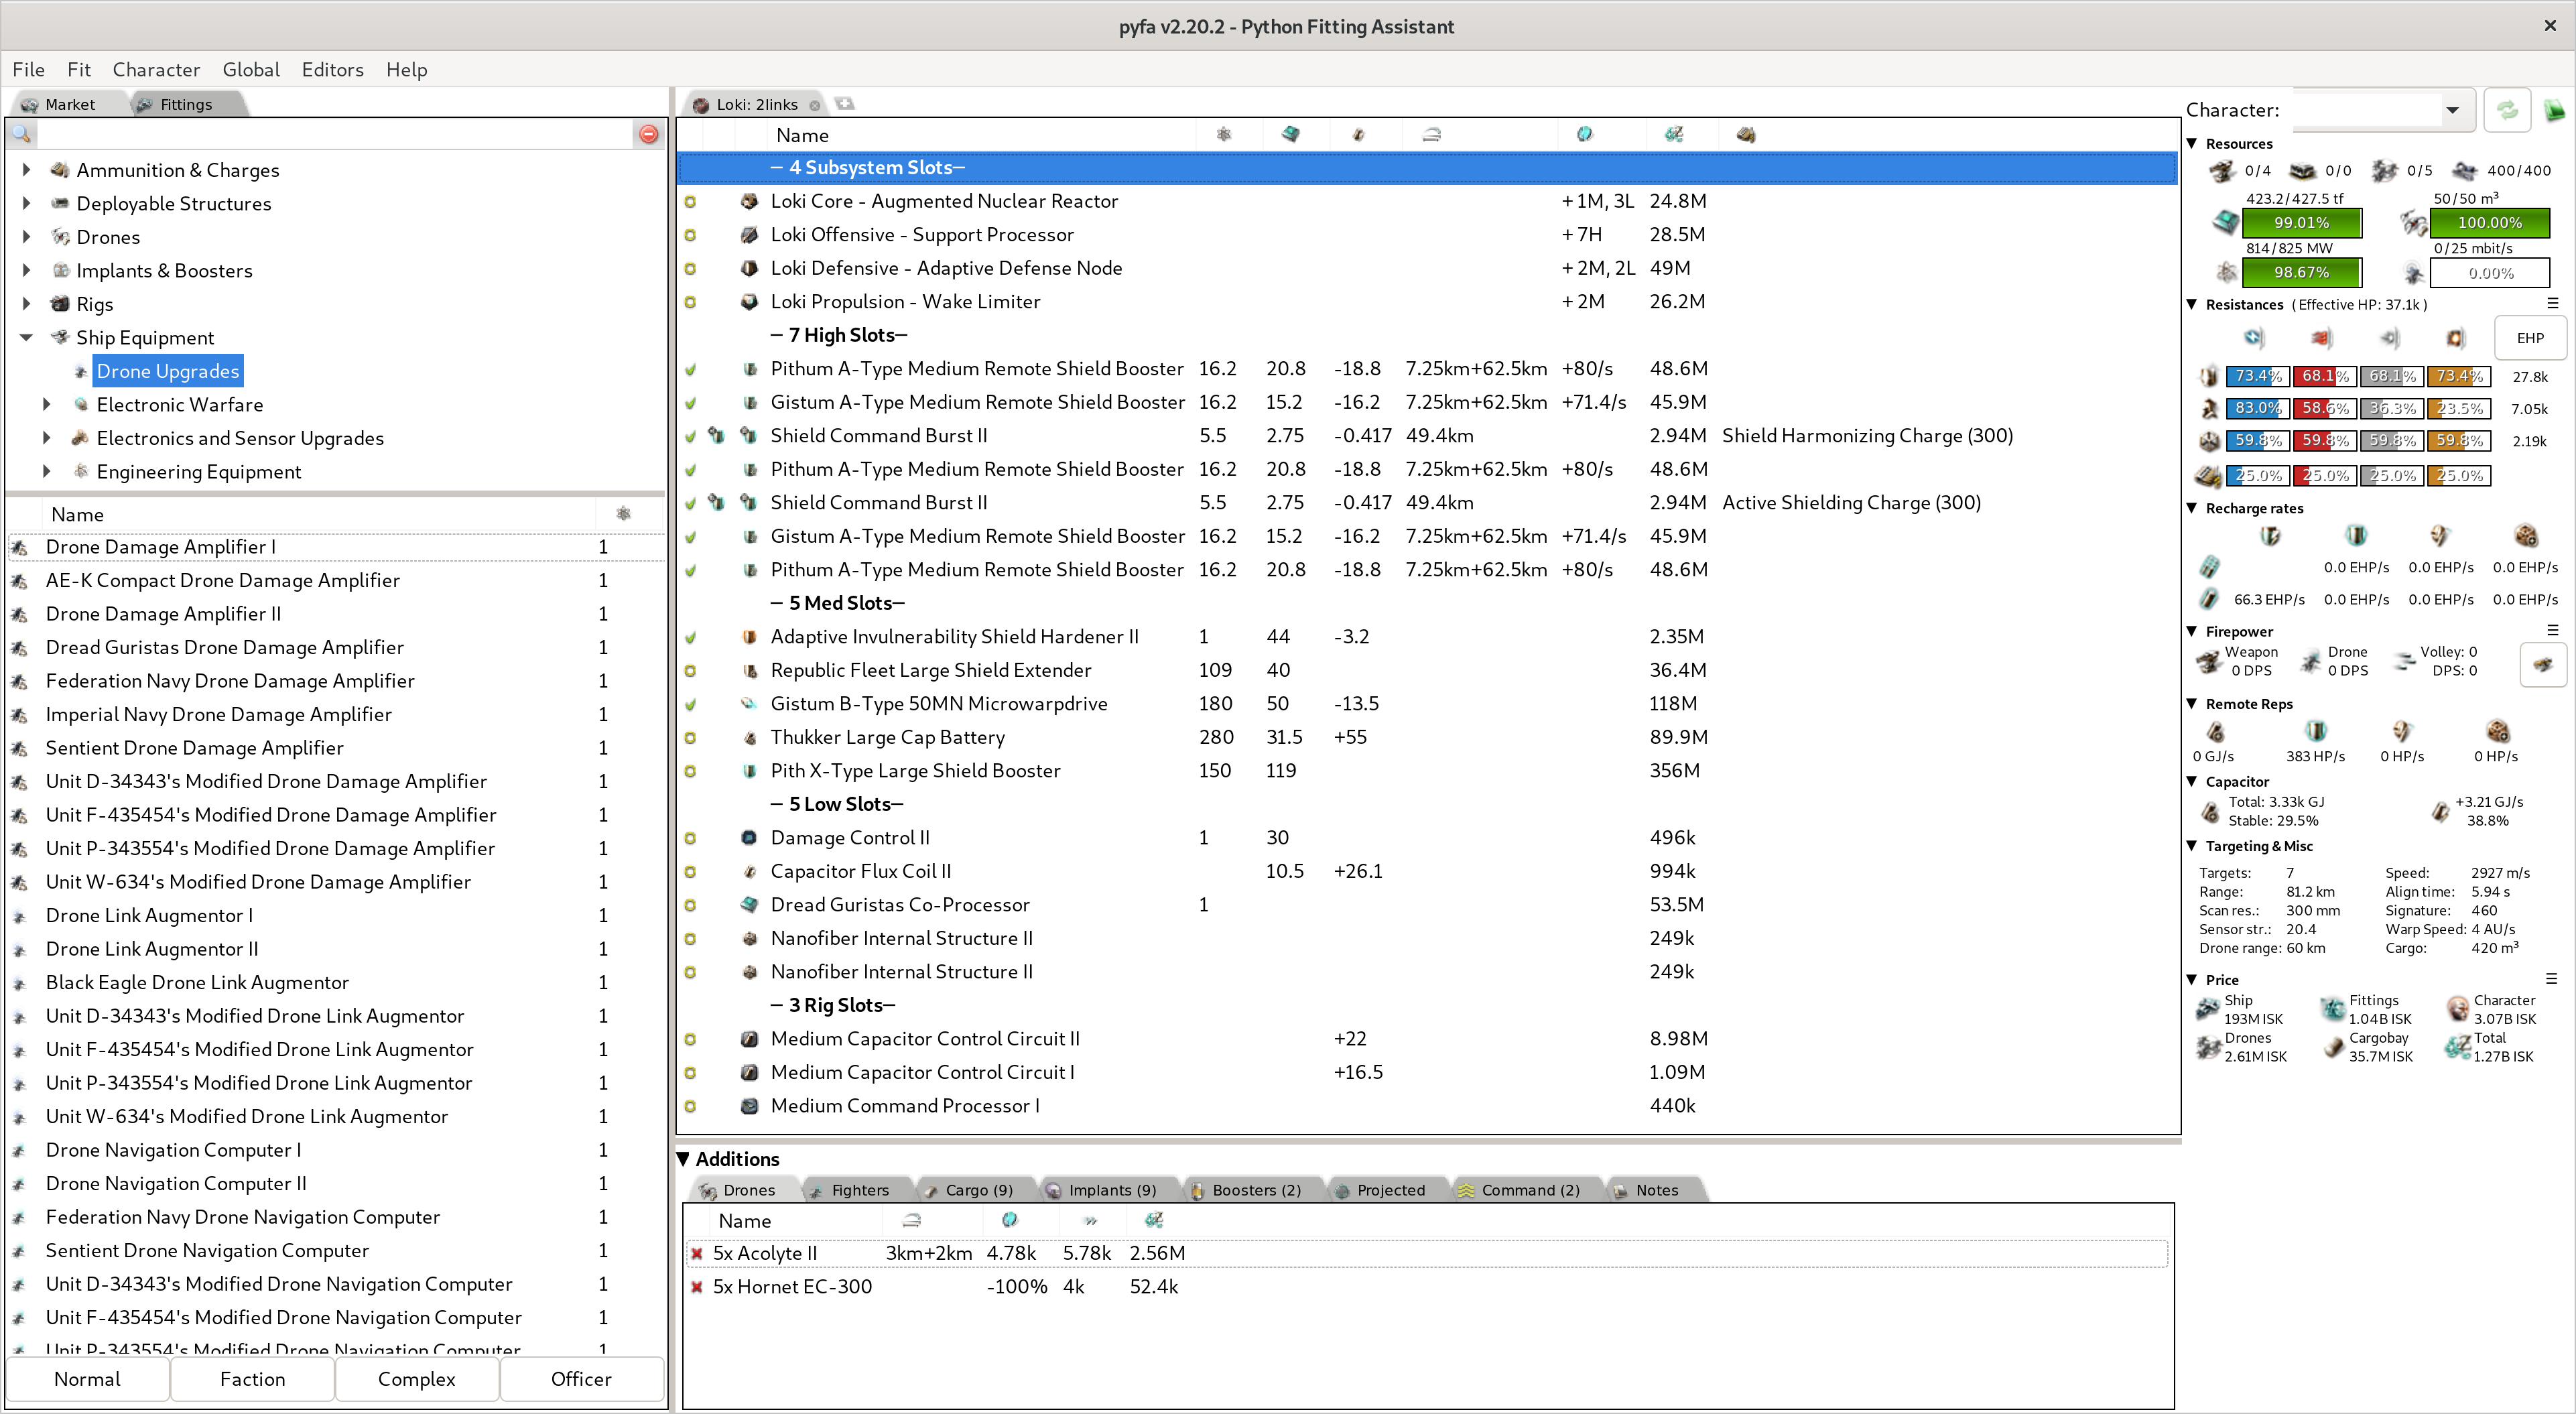The width and height of the screenshot is (2576, 1414).
Task: Click the ammo column header icon
Action: point(1746,135)
